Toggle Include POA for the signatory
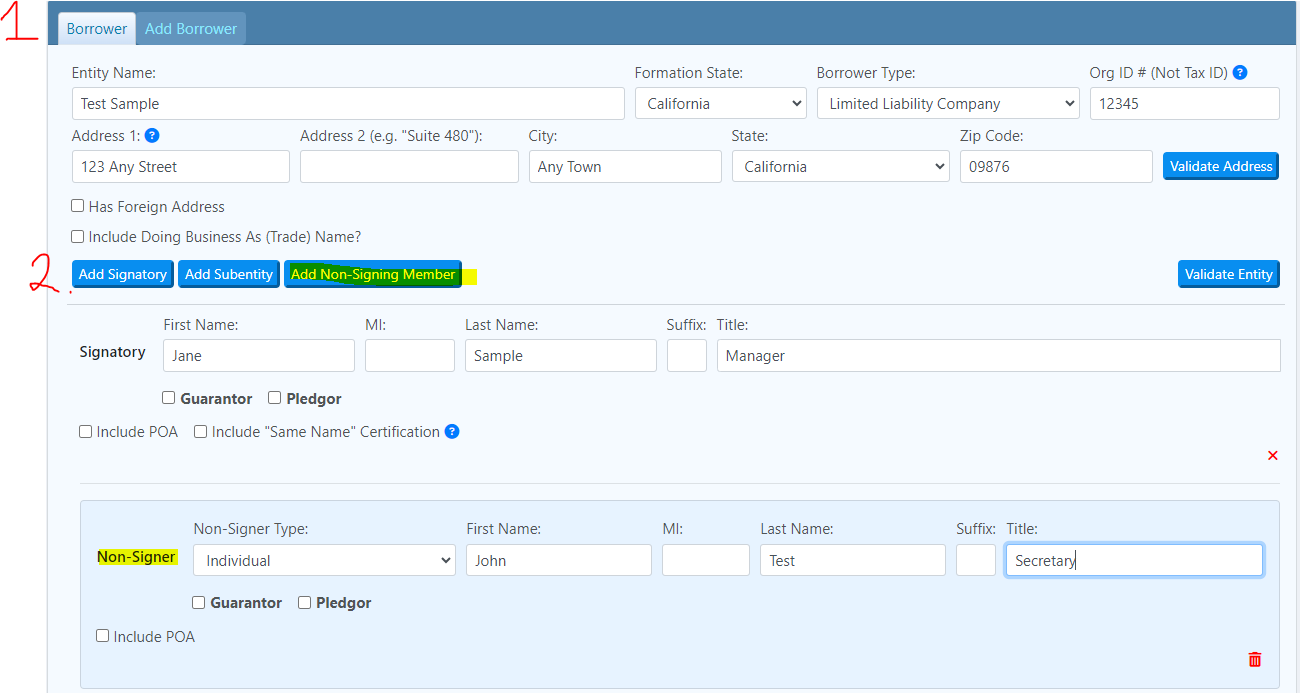 (86, 432)
